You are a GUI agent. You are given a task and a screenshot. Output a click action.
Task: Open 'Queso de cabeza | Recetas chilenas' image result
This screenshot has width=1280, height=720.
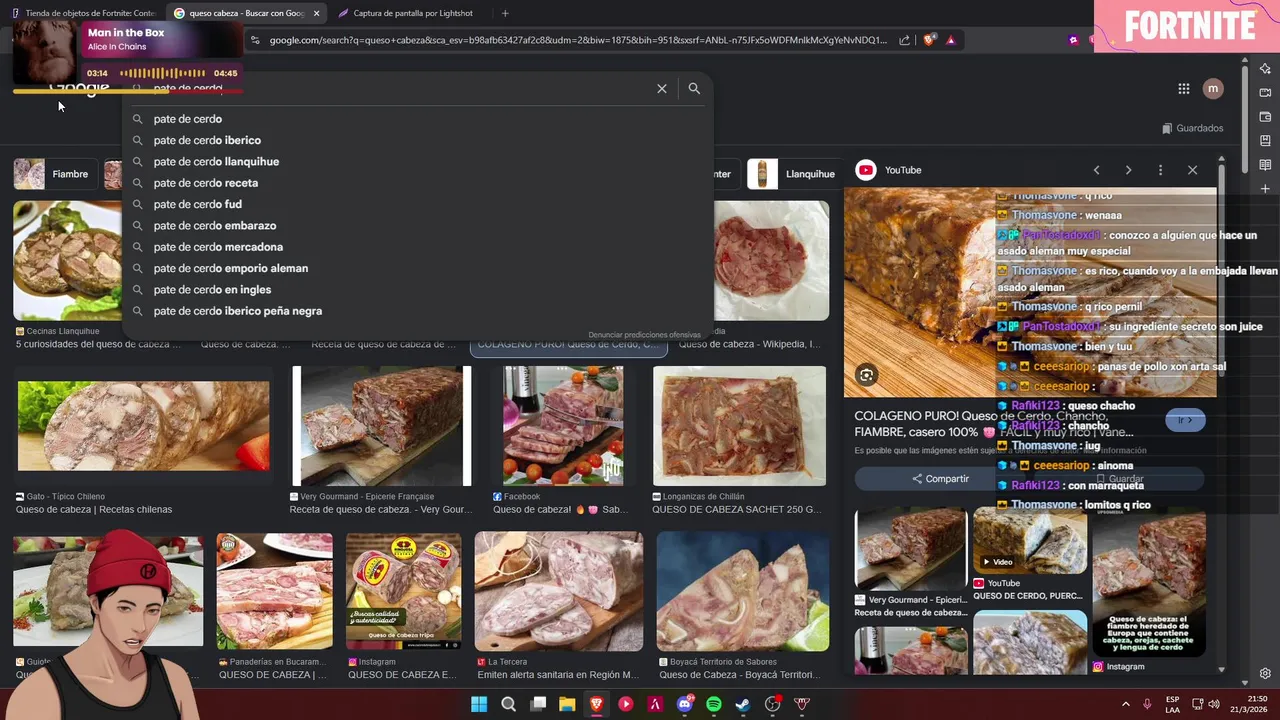coord(143,426)
